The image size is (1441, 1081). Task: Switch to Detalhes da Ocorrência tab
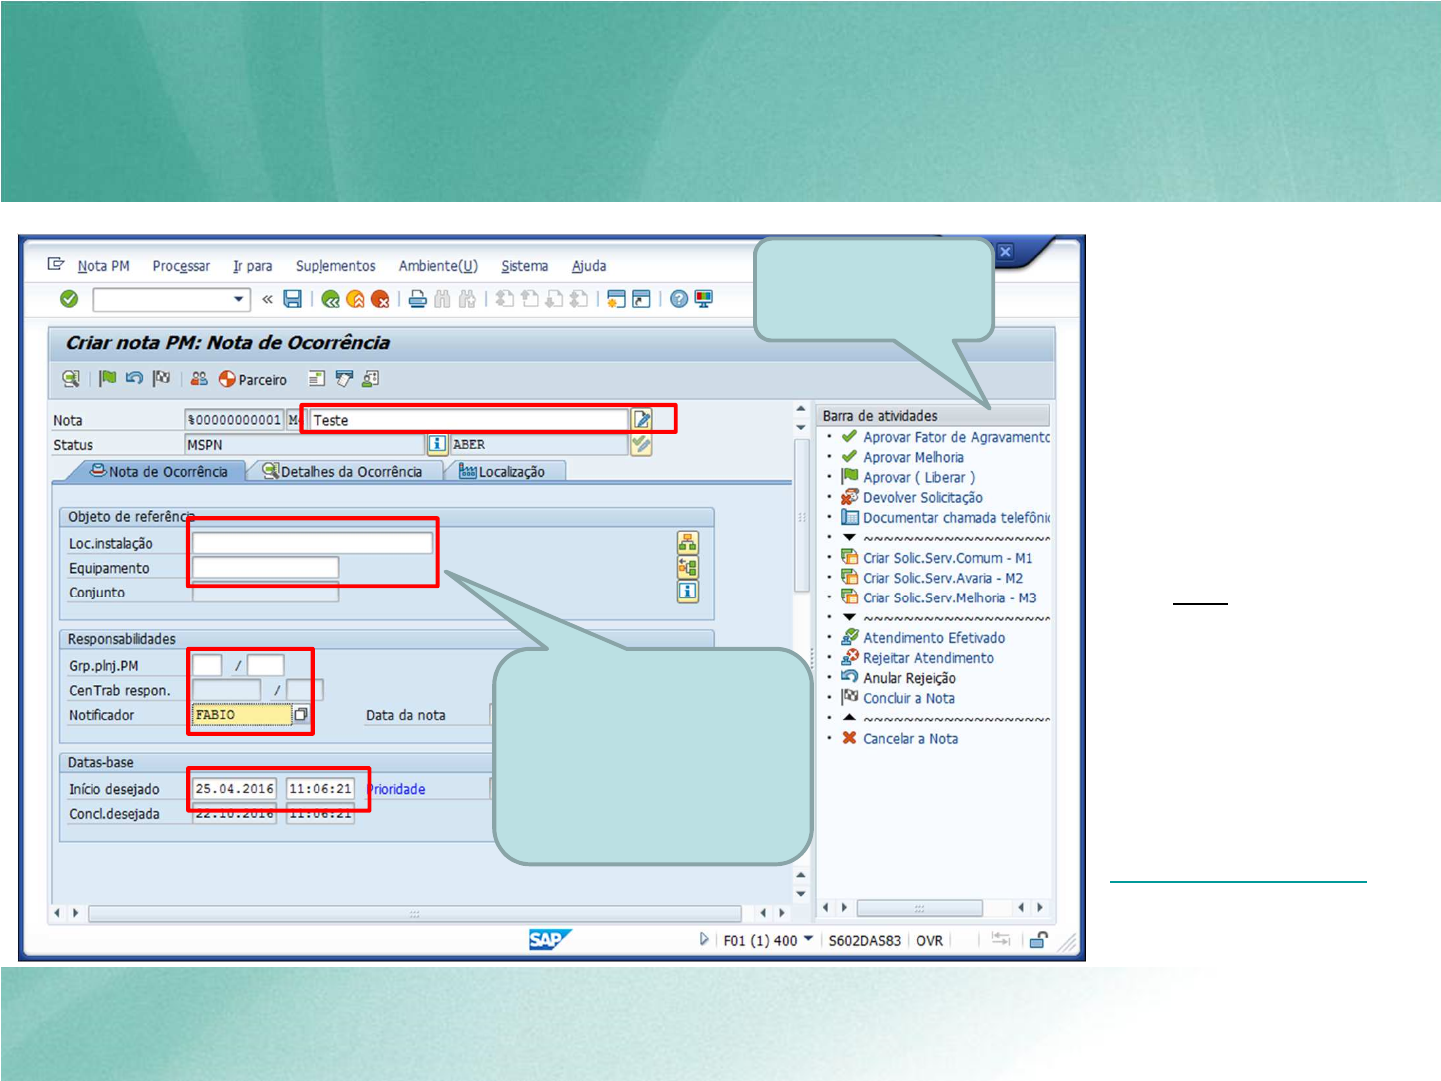(x=342, y=472)
